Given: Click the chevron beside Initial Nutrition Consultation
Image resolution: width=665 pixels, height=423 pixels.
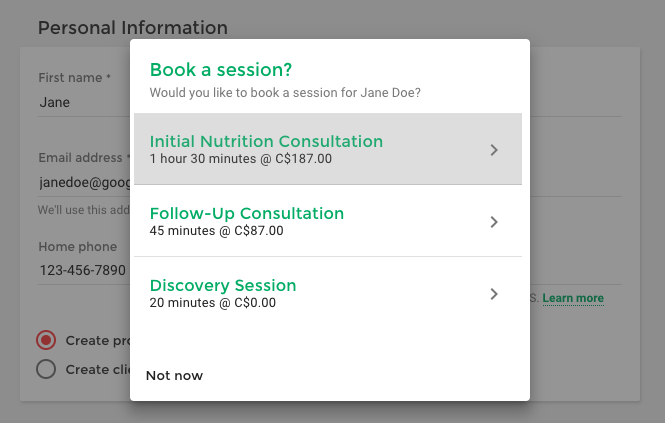Looking at the screenshot, I should coord(494,150).
